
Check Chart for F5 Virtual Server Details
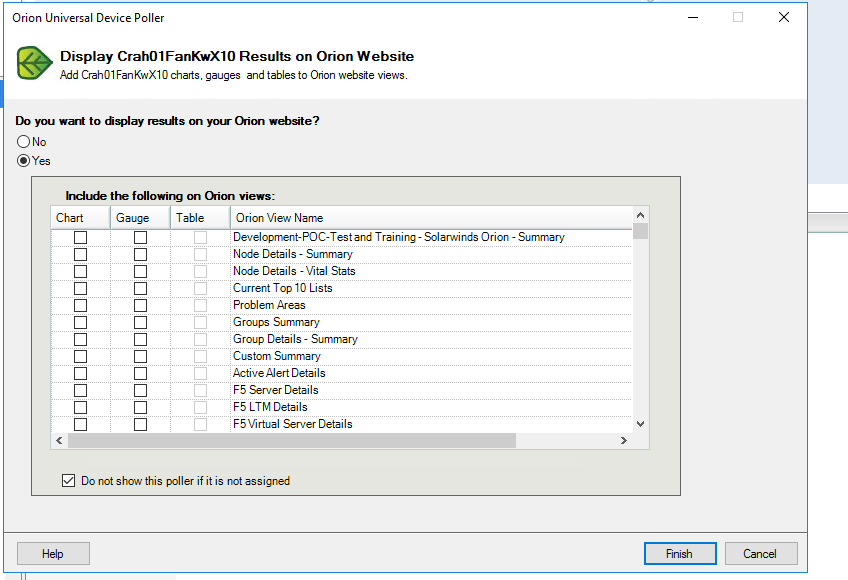point(81,424)
